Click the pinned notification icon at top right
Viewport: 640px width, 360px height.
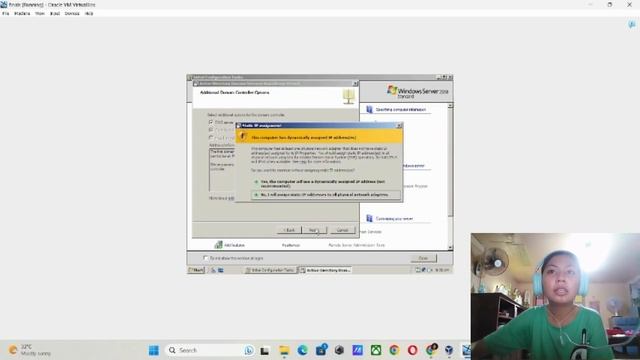click(632, 25)
